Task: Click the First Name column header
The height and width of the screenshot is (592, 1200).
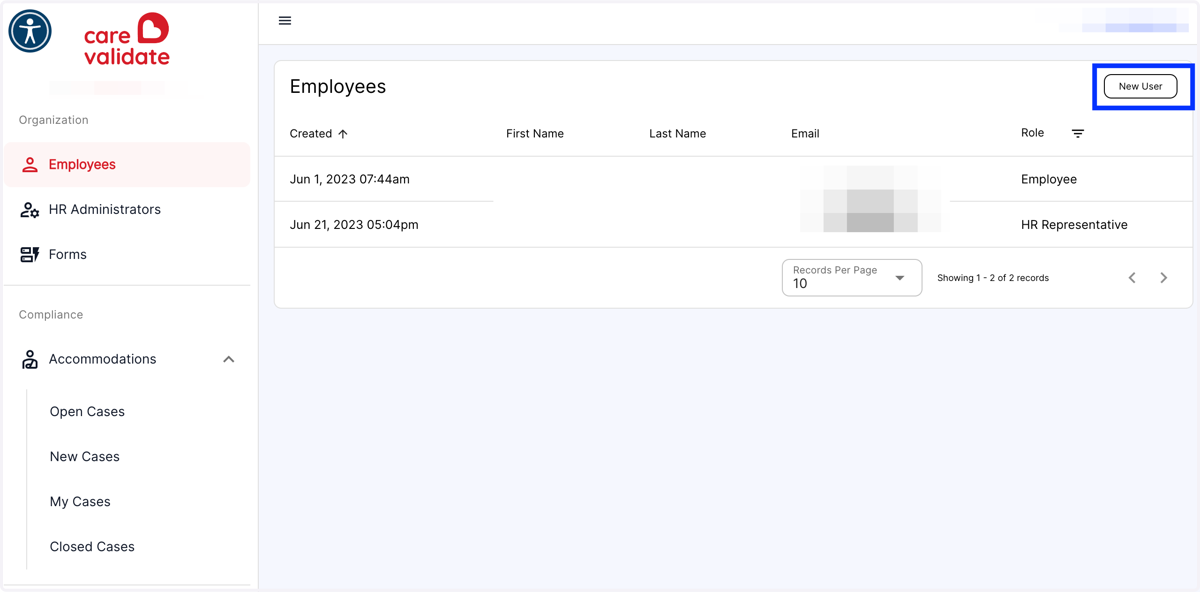Action: click(x=535, y=134)
